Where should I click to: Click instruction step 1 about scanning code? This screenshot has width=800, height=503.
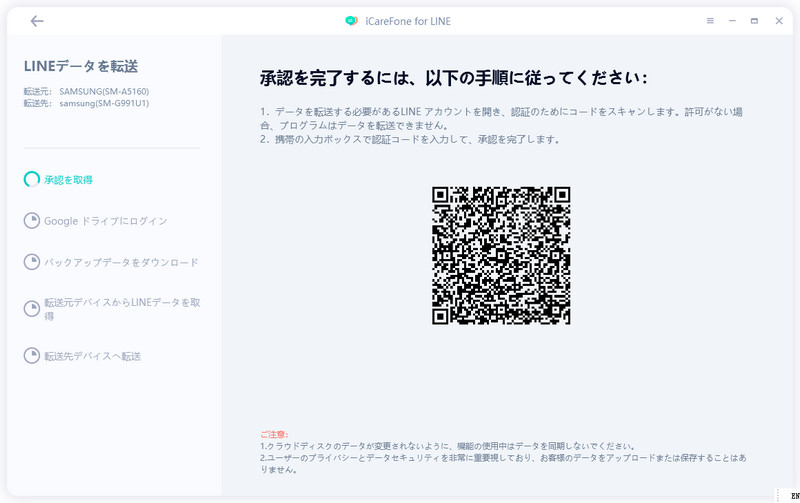click(501, 118)
